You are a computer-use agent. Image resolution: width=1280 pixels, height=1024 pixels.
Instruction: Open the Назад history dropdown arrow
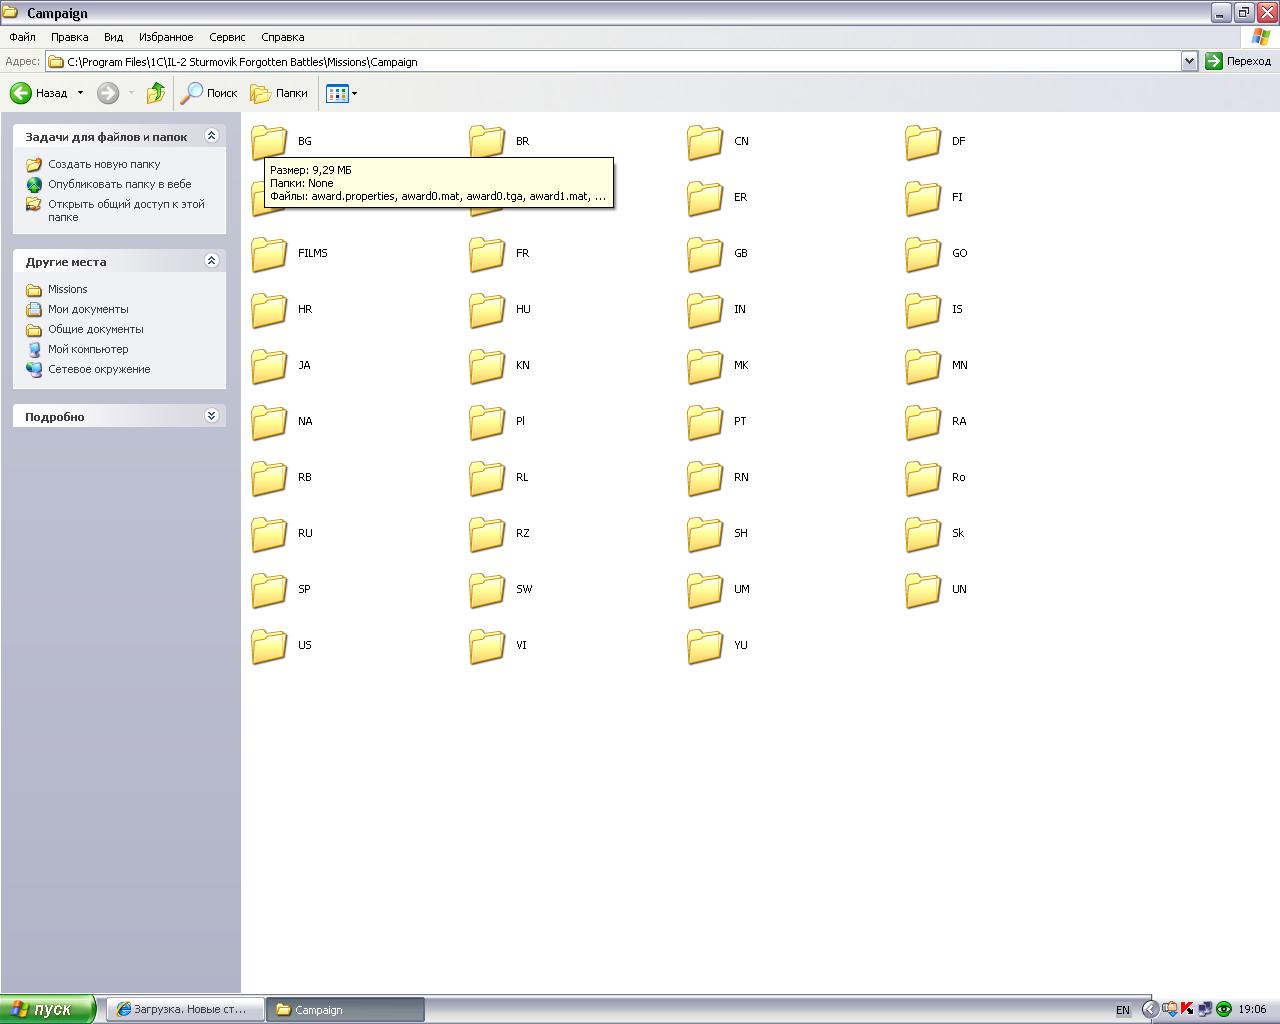click(80, 93)
